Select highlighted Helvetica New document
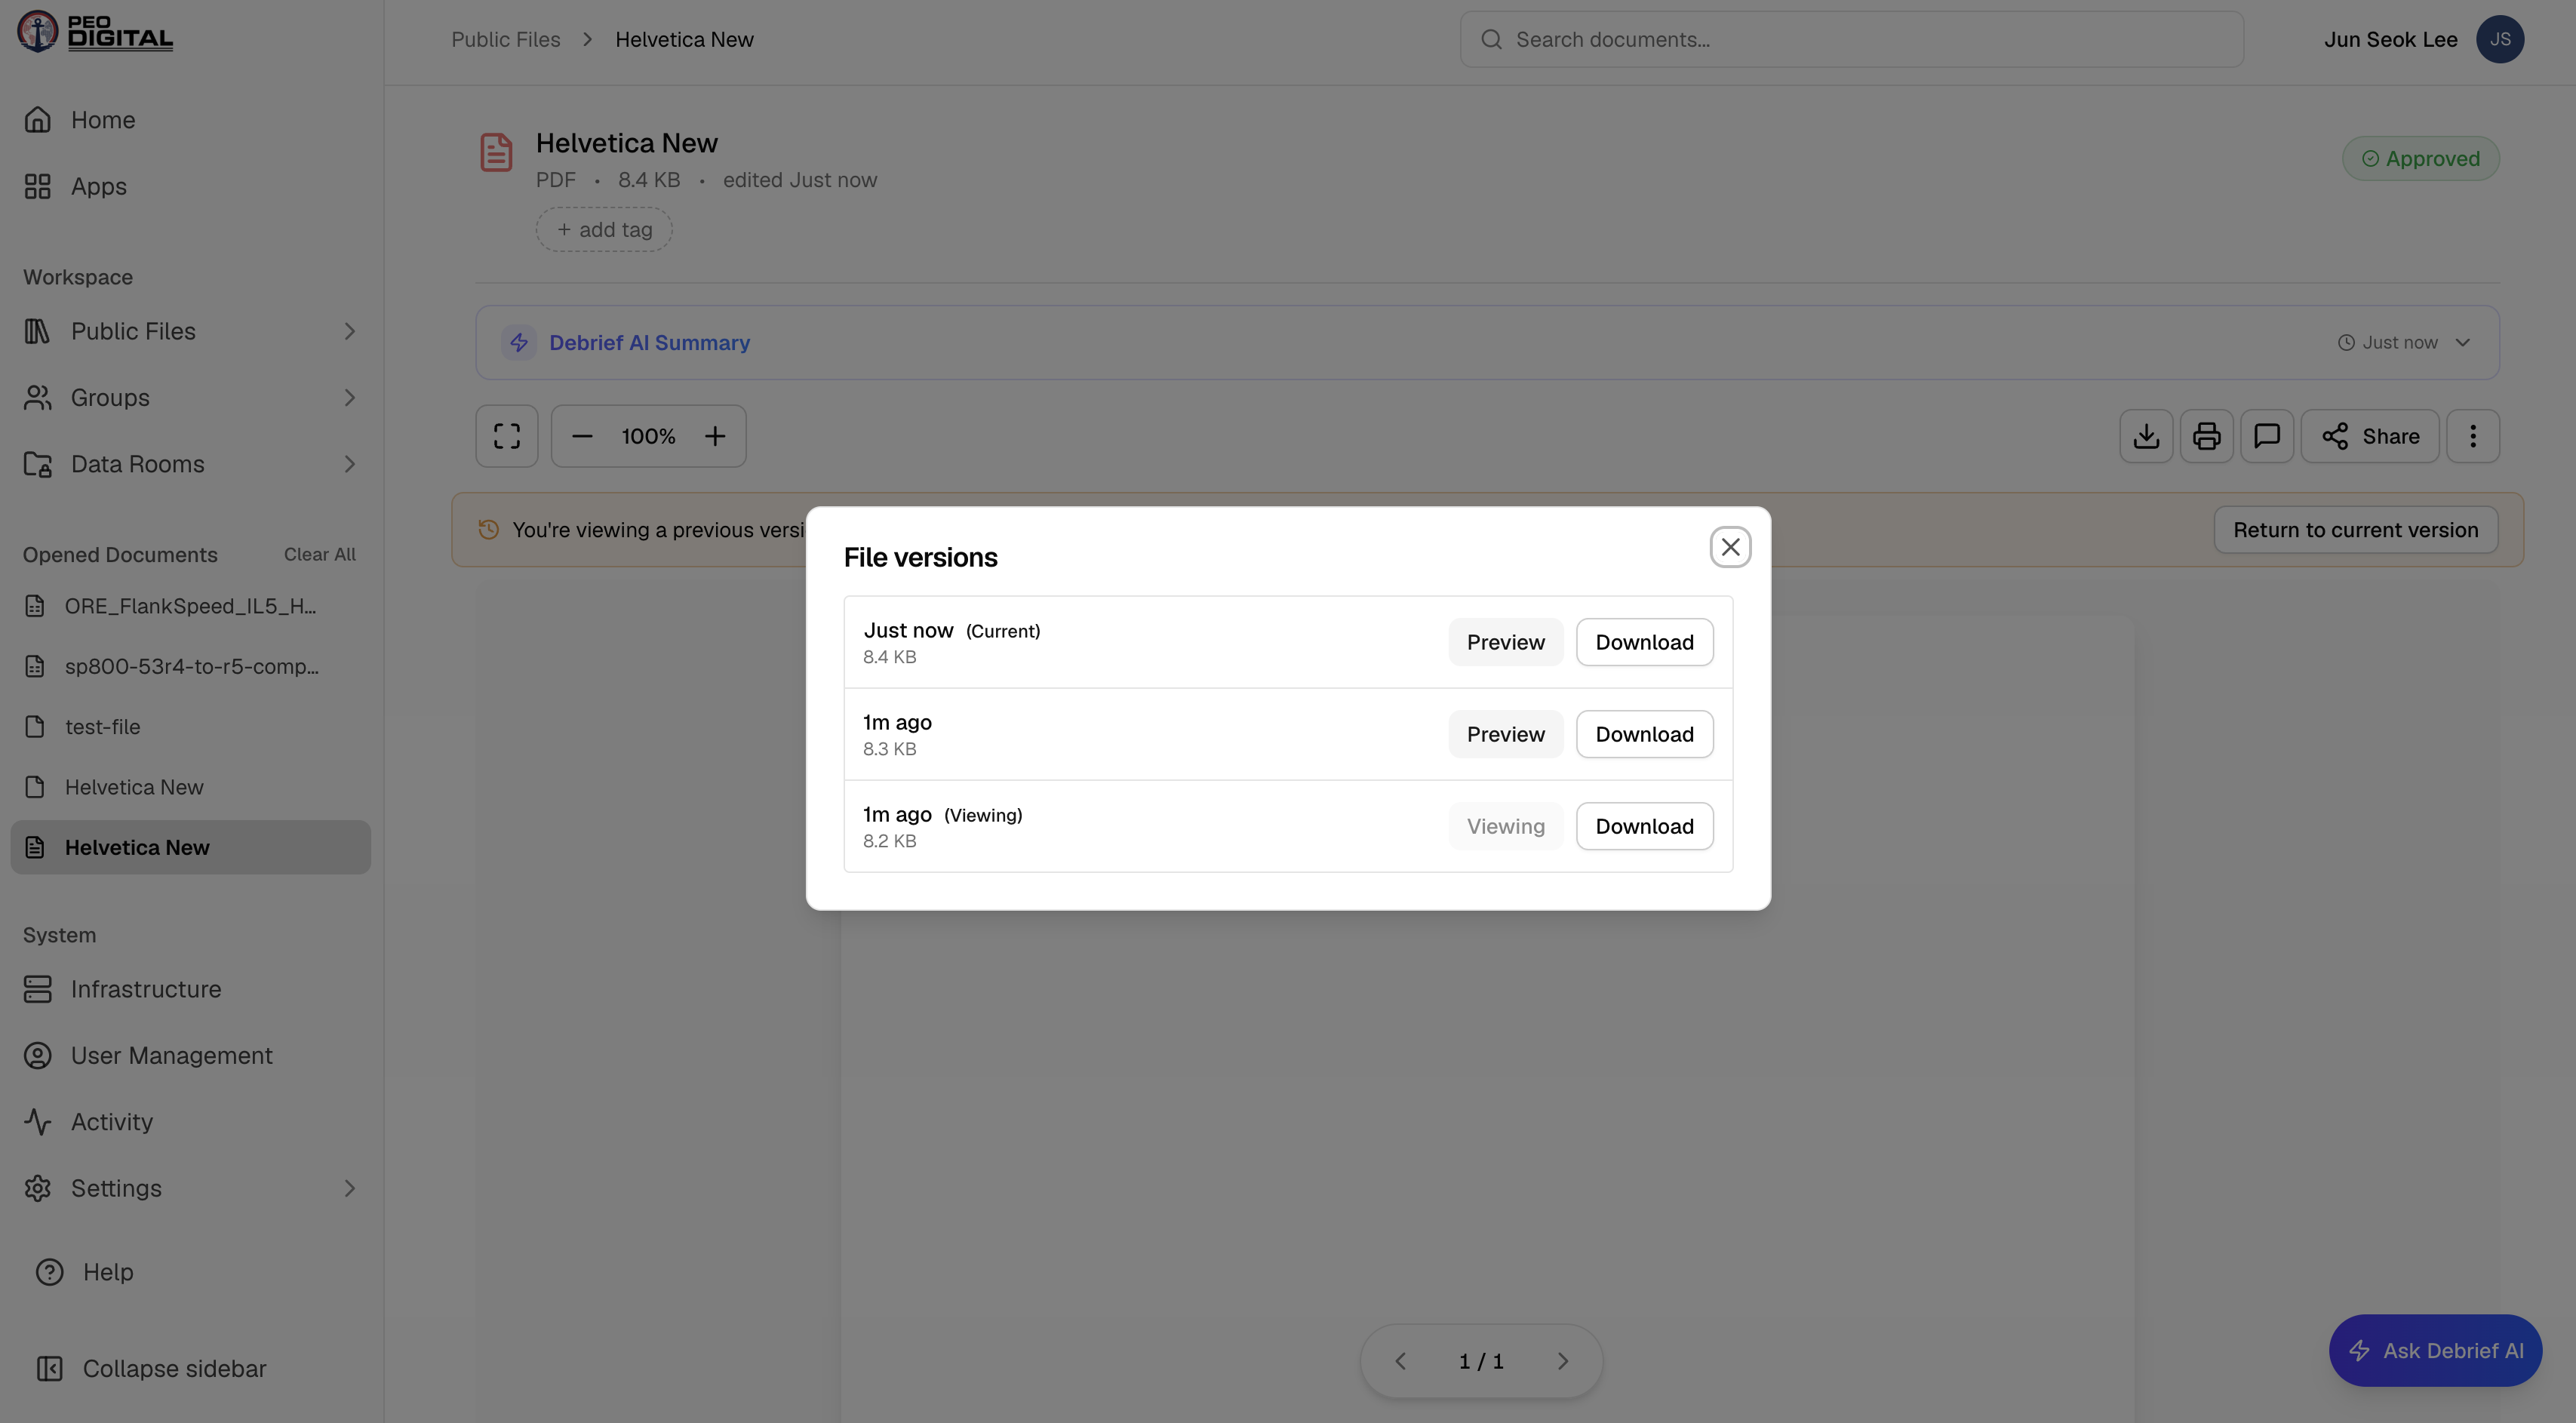Image resolution: width=2576 pixels, height=1423 pixels. click(x=190, y=847)
